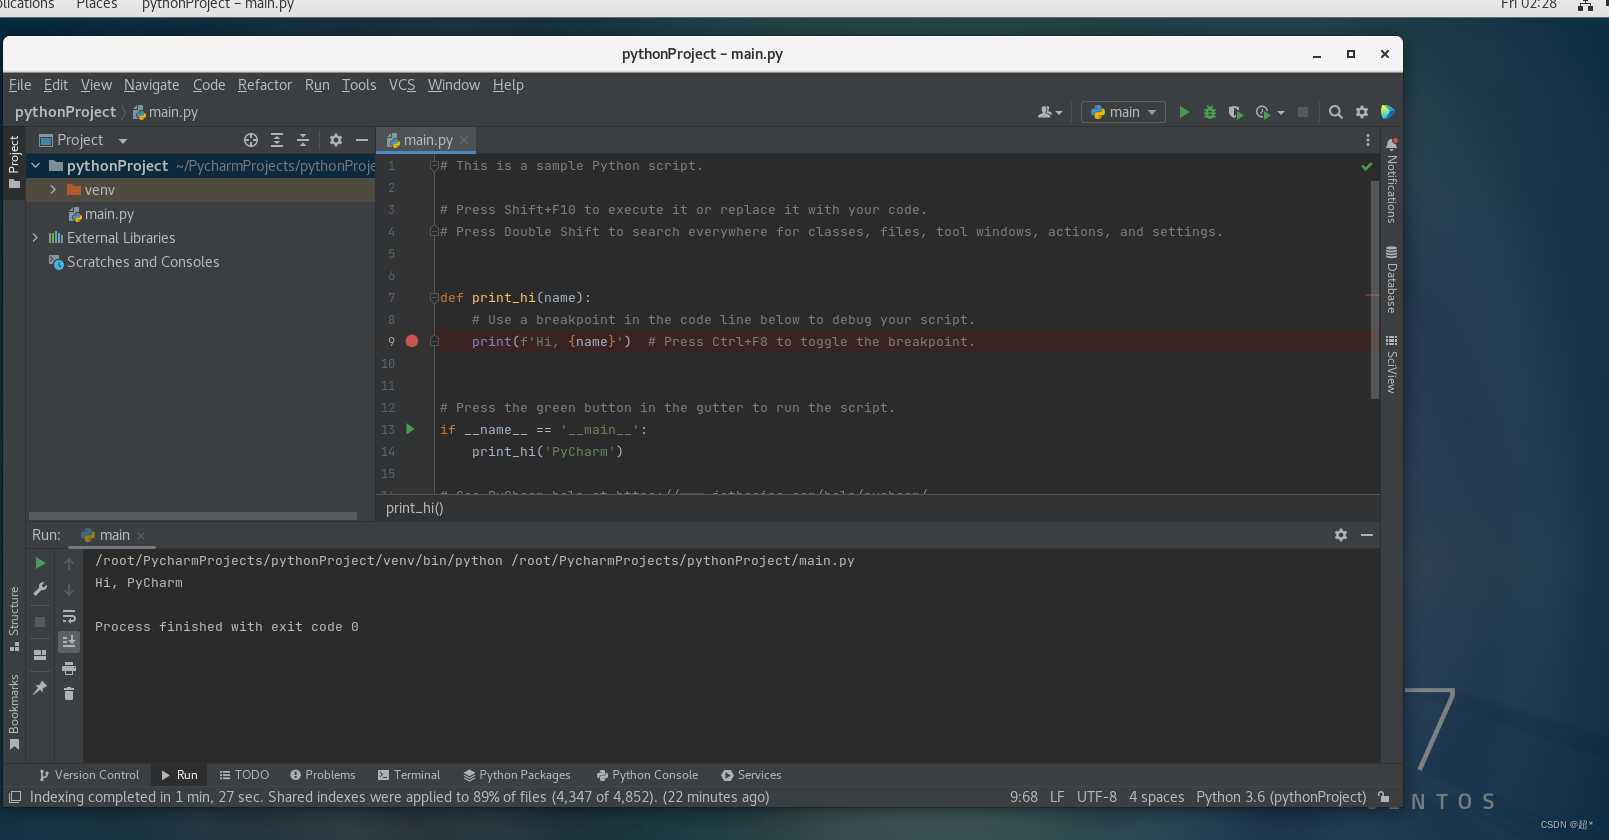Open the profiler dropdown arrow beside clock icon
1609x840 pixels.
click(1281, 113)
